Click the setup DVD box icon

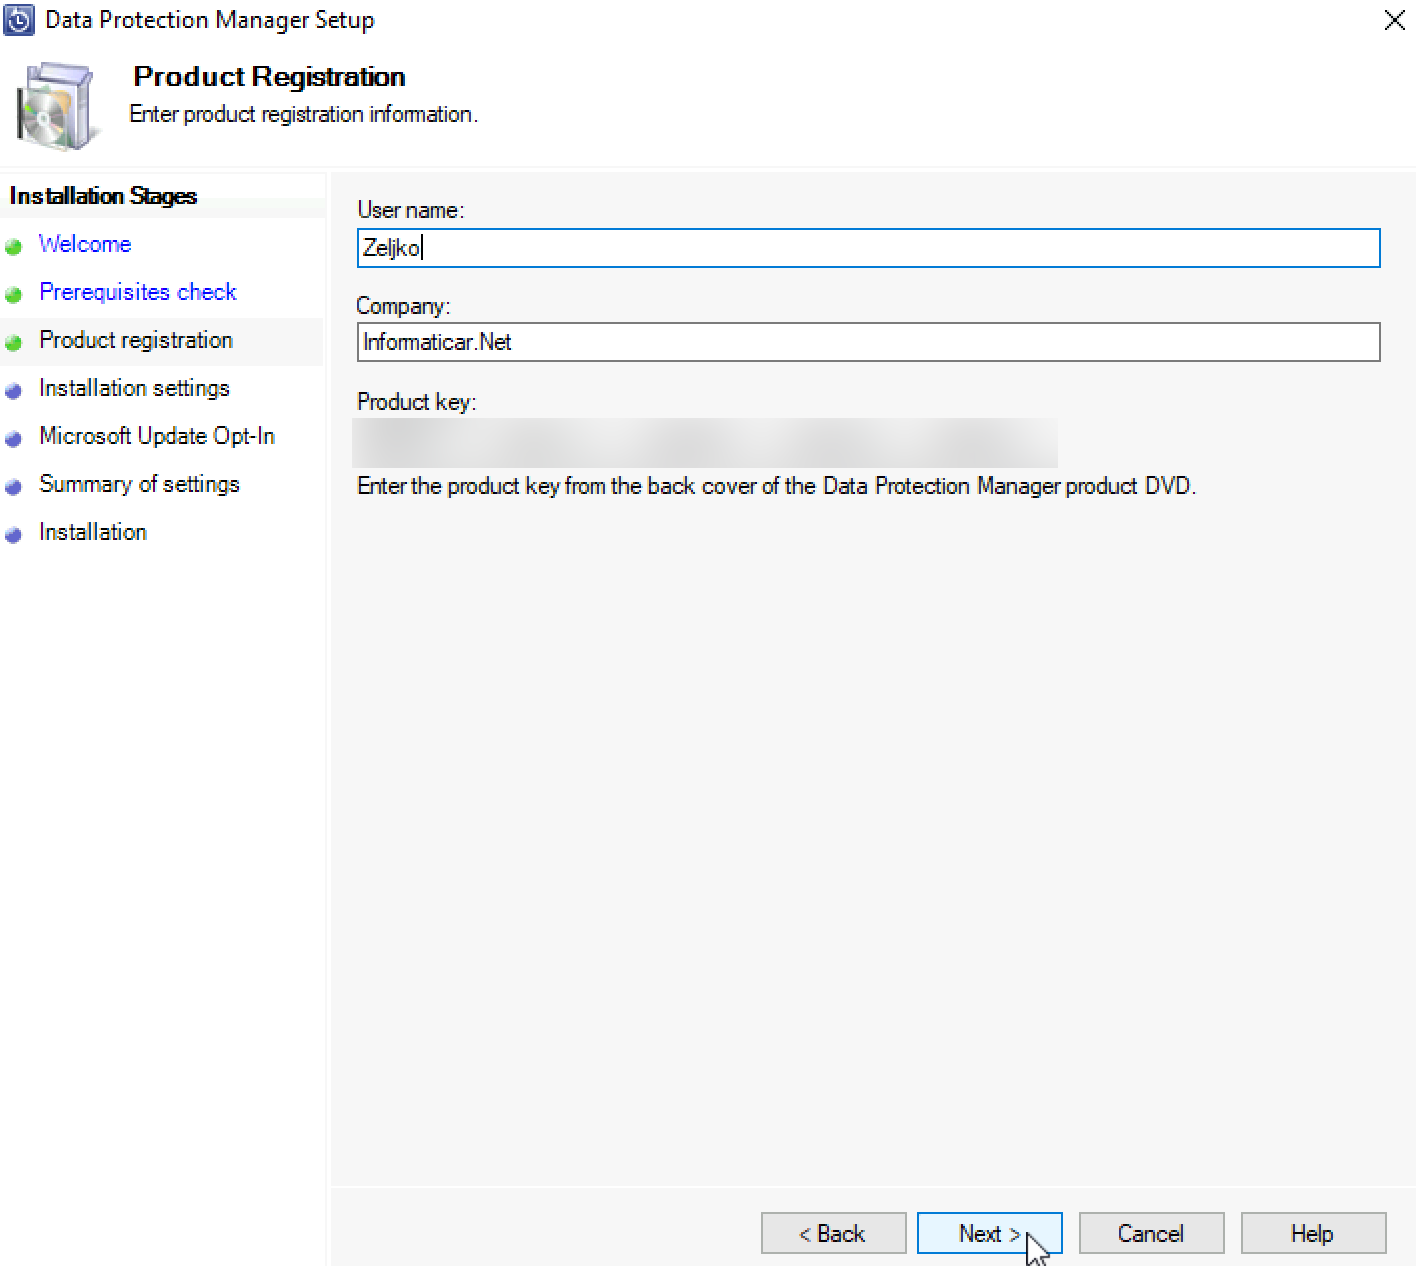point(58,106)
